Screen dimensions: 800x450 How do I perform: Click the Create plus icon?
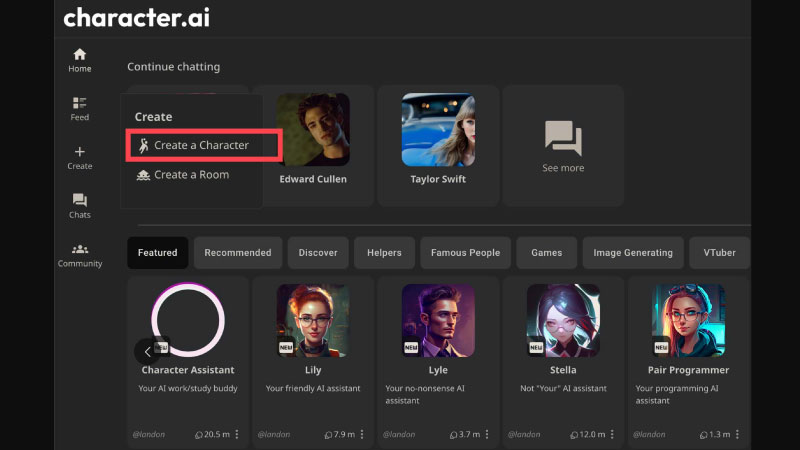(80, 152)
